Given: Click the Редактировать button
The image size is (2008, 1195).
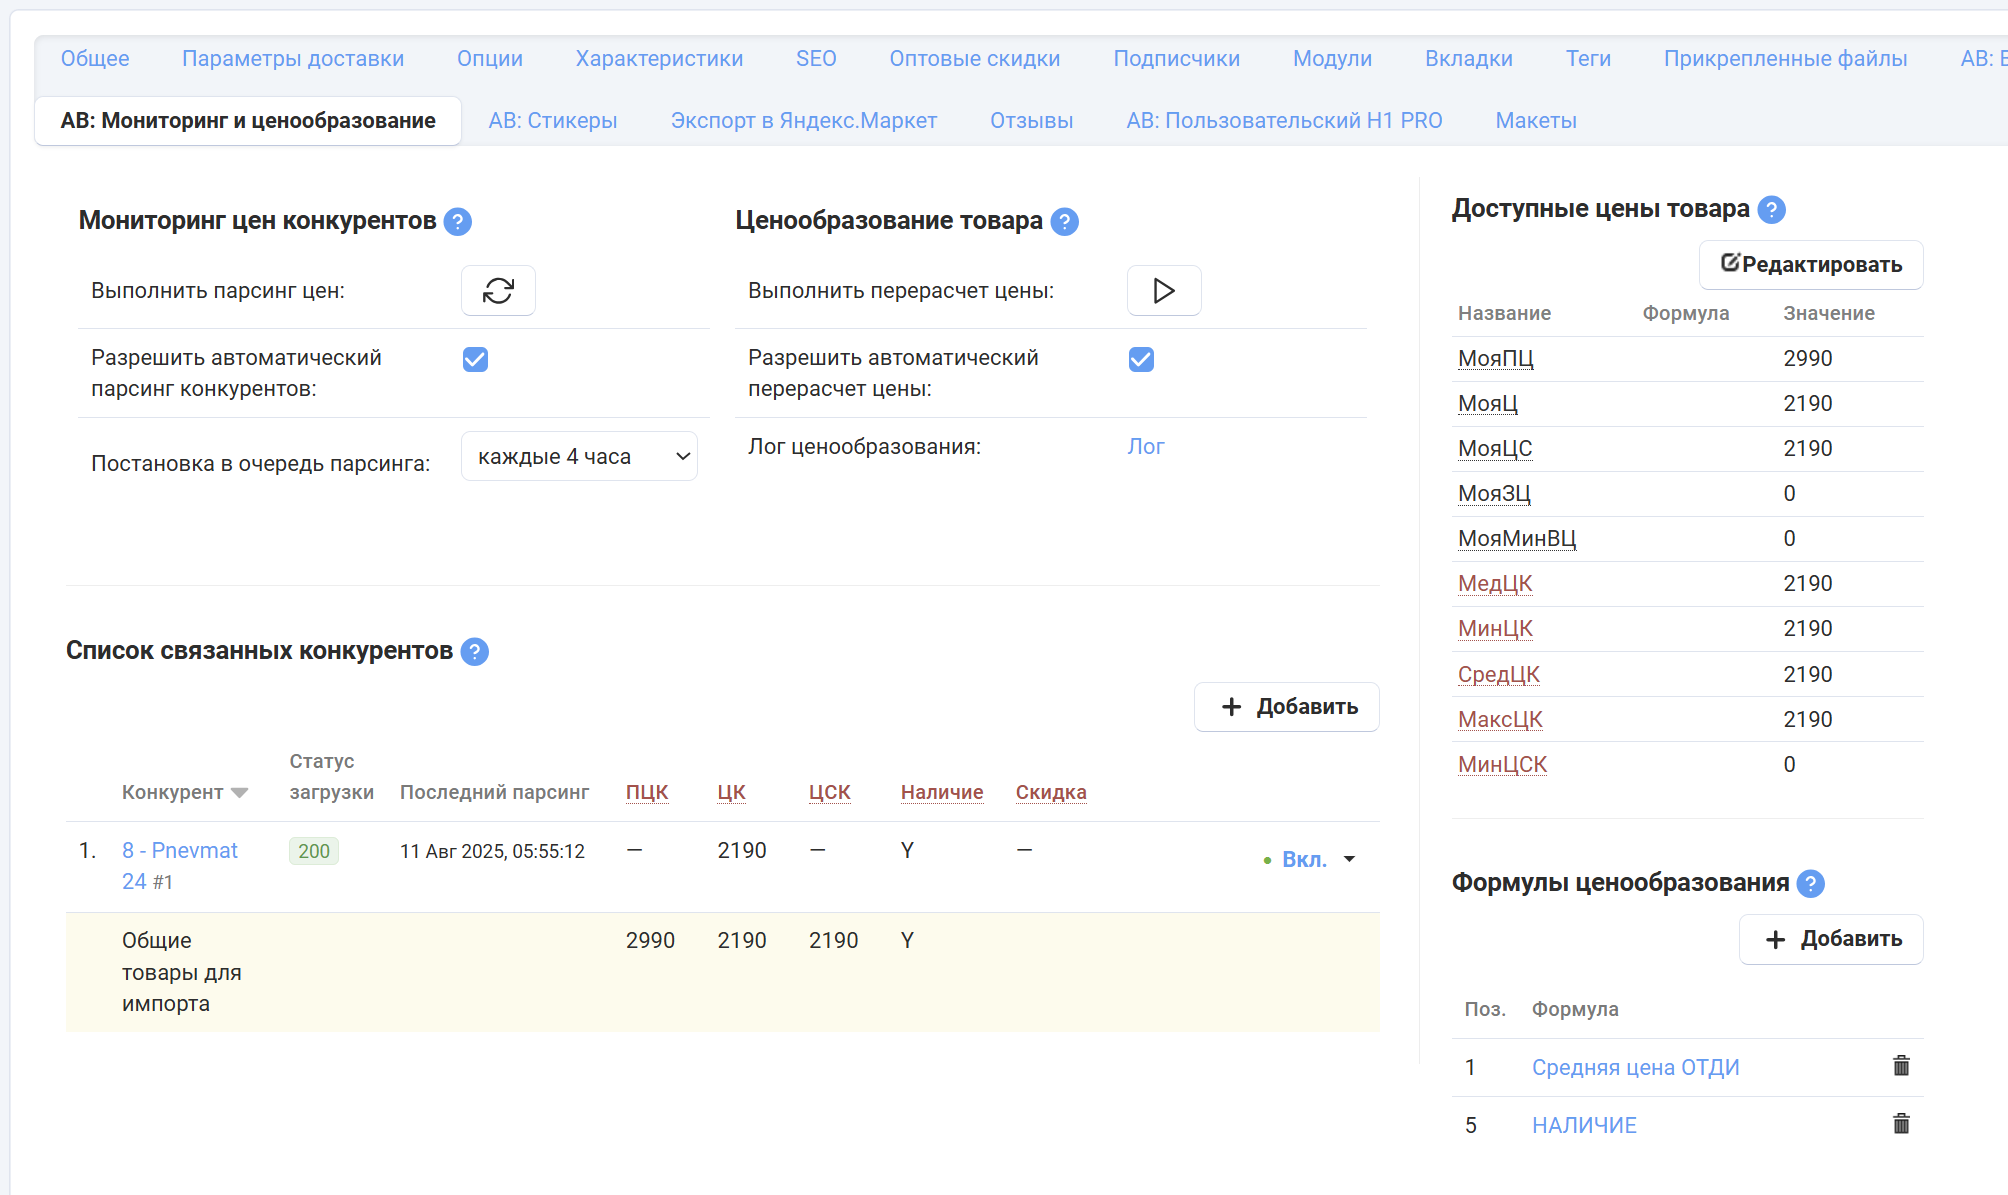Looking at the screenshot, I should point(1810,265).
